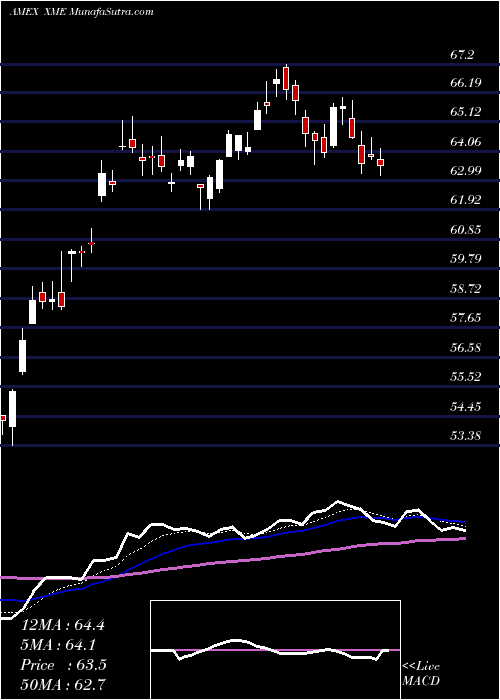500x700 pixels.
Task: Click the 55.52 price axis label
Action: 466,376
